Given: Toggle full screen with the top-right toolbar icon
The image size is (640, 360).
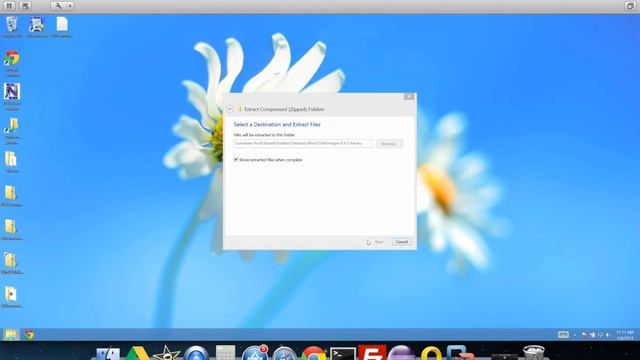Looking at the screenshot, I should [x=630, y=6].
